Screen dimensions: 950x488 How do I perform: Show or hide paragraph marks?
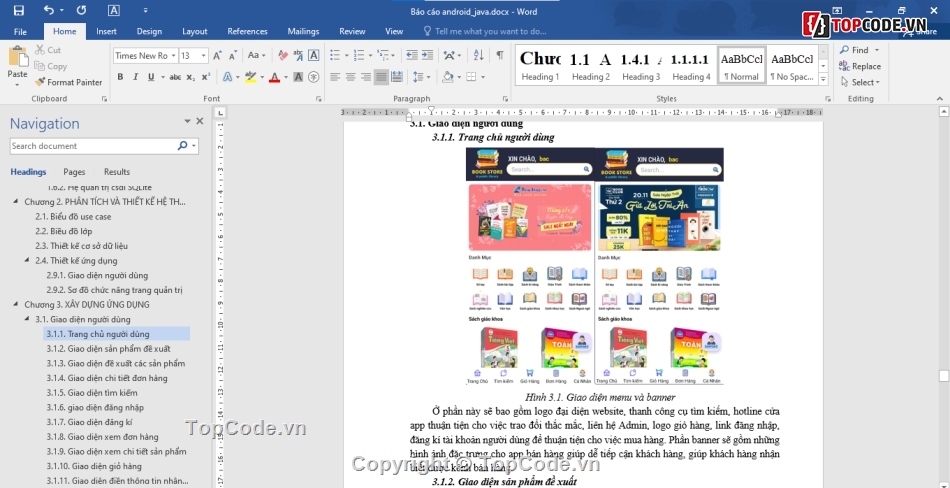tap(499, 56)
